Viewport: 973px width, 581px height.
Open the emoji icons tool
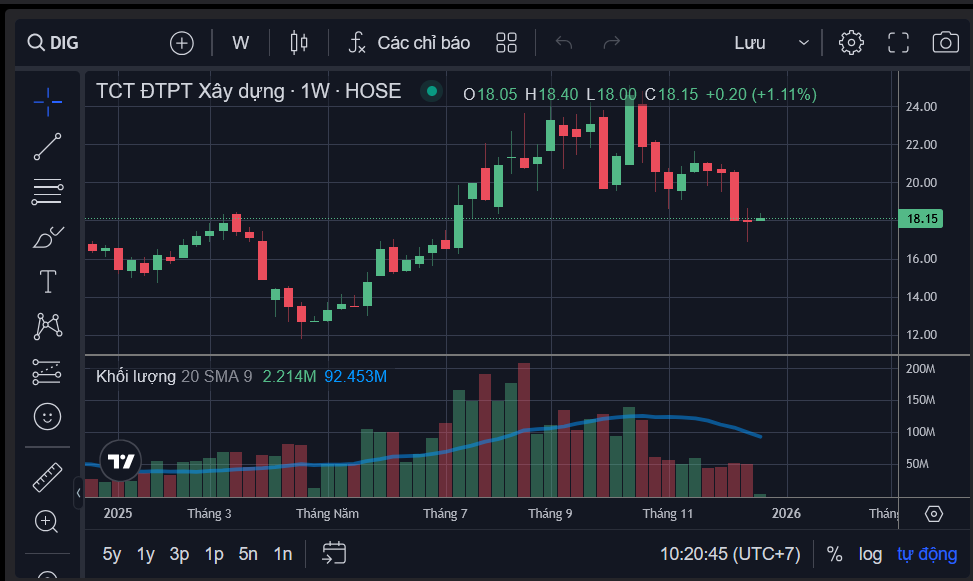point(47,415)
